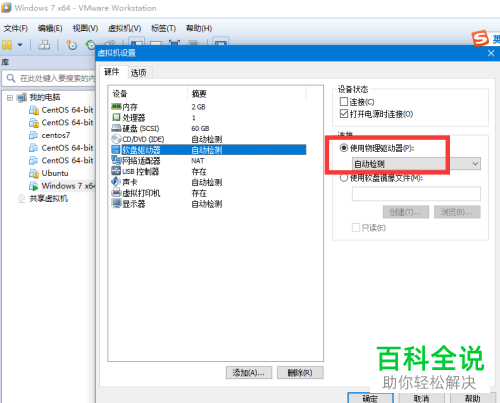Toggle 打开电源时连接(O) checkbox

click(344, 114)
